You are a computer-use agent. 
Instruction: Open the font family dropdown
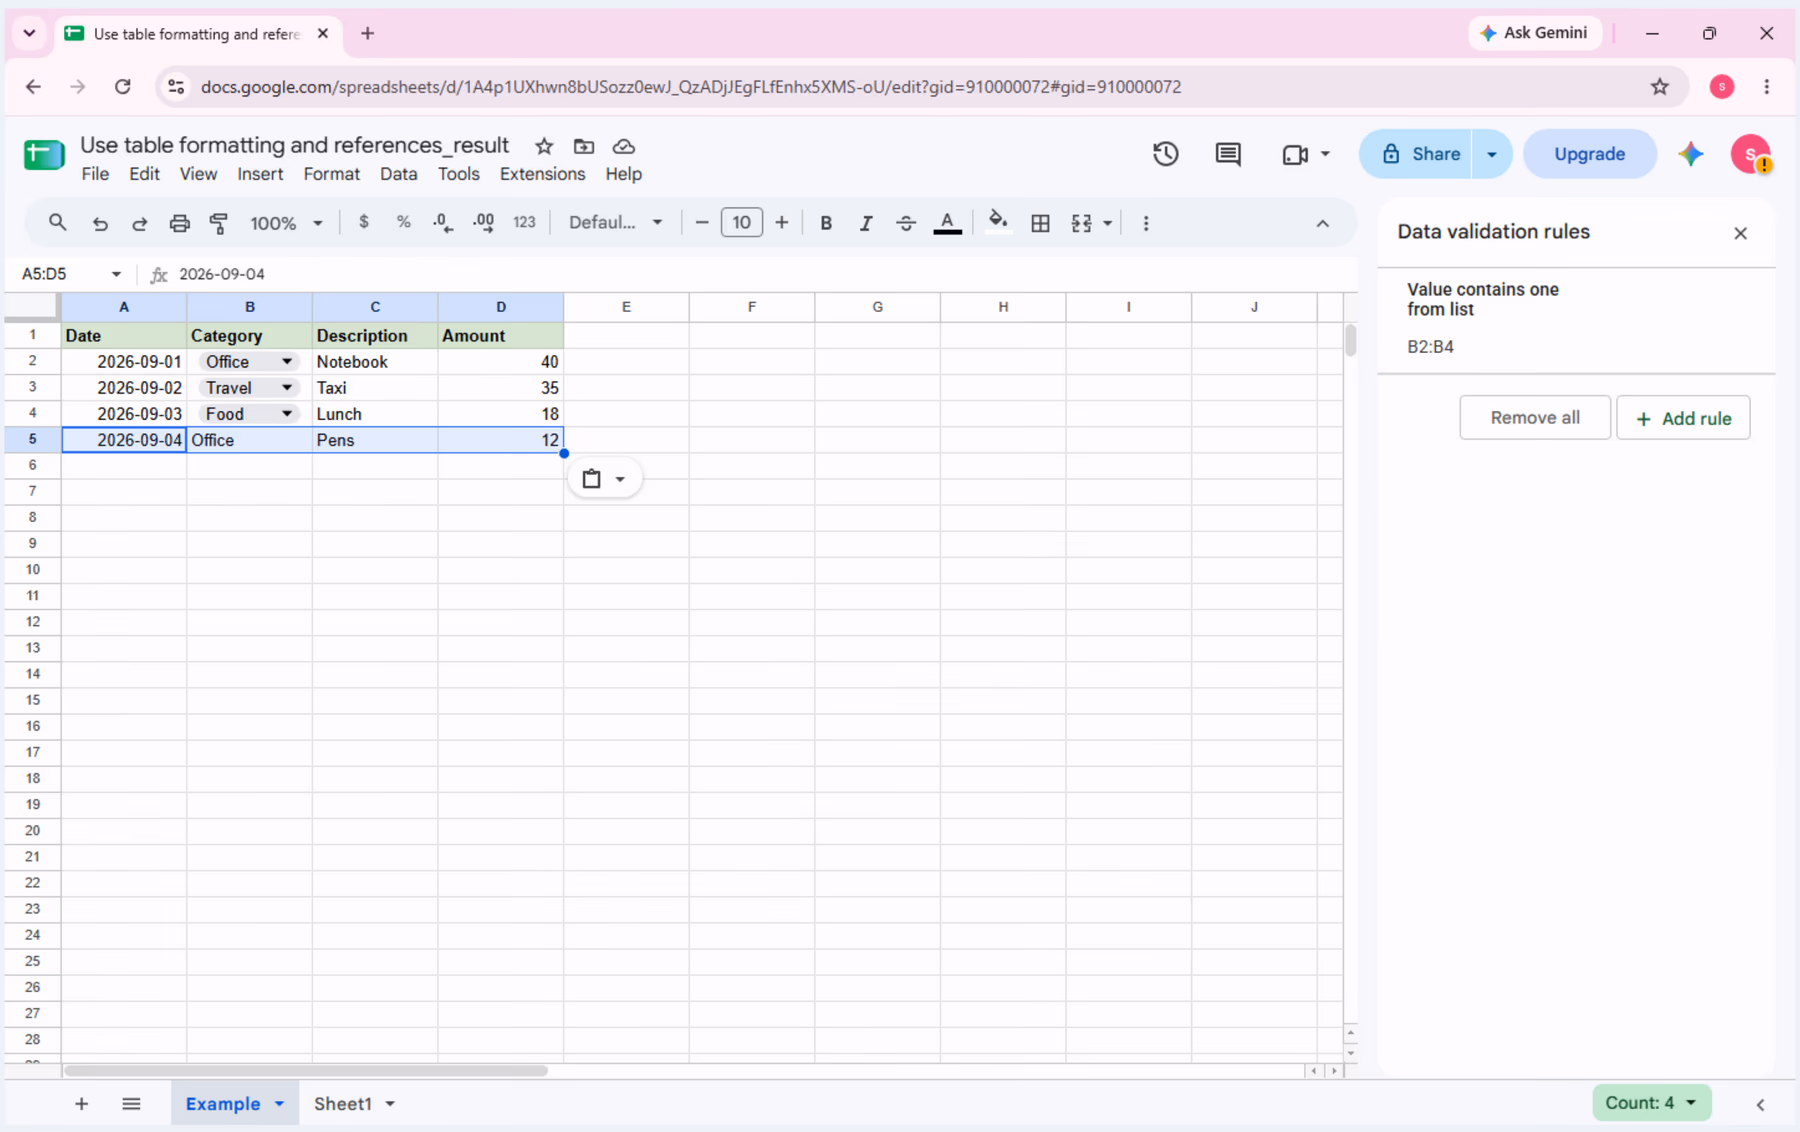[616, 223]
